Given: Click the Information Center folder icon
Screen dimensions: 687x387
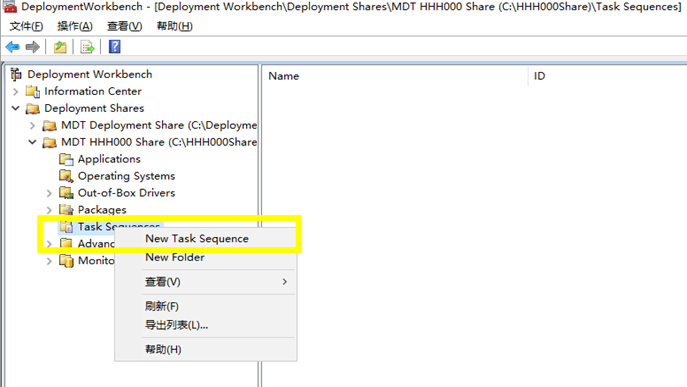Looking at the screenshot, I should [33, 91].
